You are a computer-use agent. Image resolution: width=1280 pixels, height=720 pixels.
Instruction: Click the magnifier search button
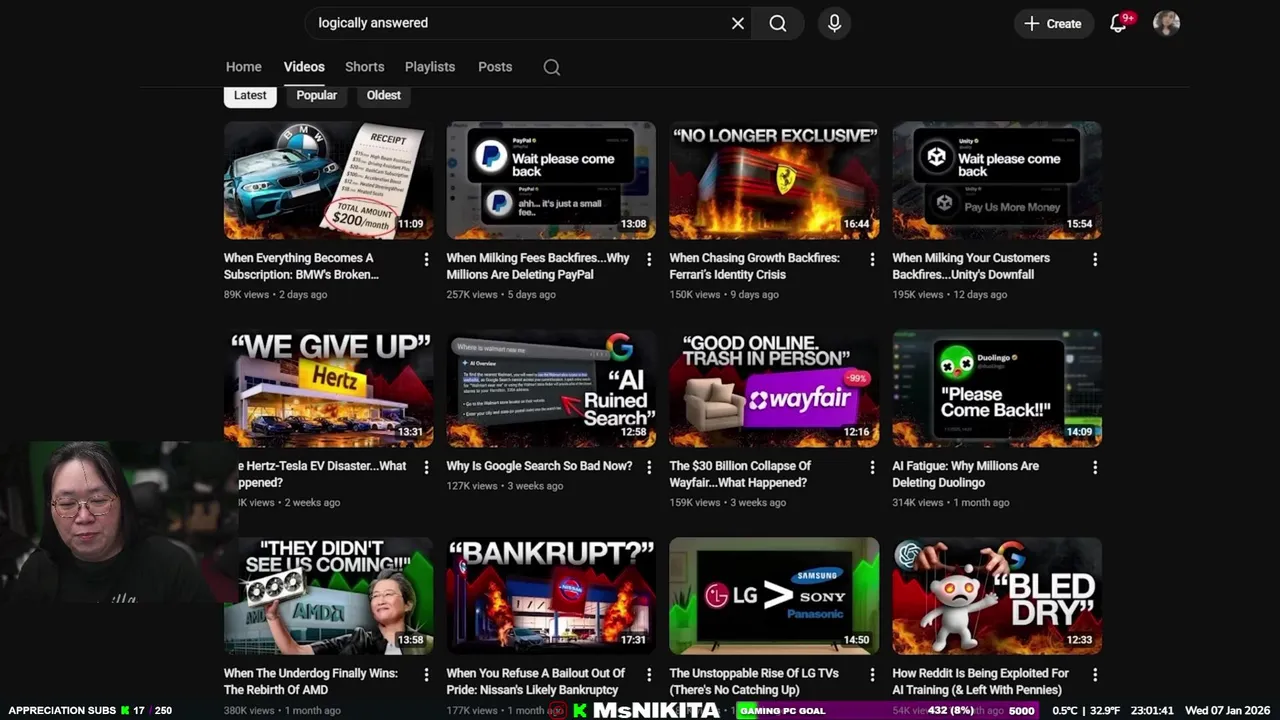[778, 23]
